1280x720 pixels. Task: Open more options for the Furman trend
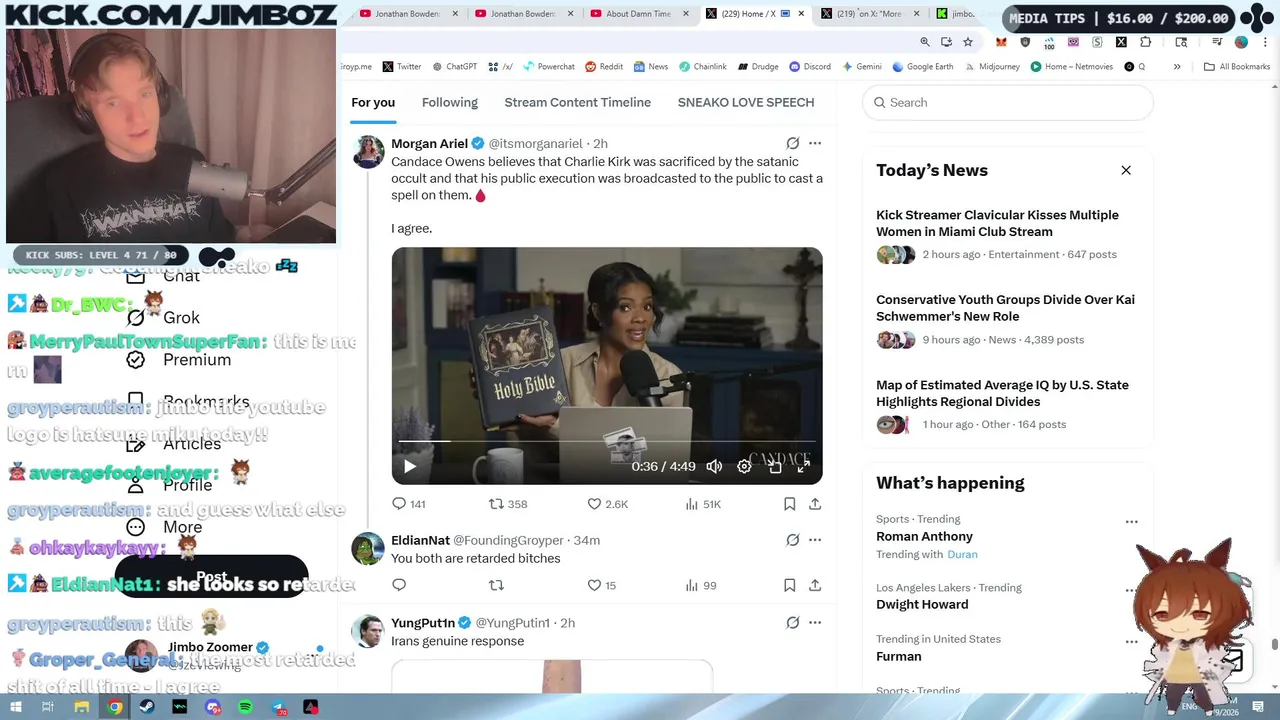click(x=1131, y=642)
